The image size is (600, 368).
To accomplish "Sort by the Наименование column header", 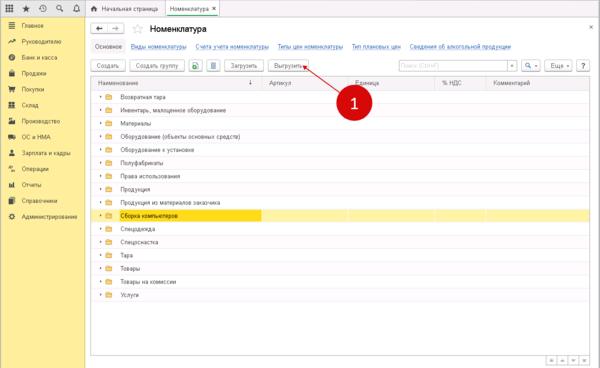I will [176, 83].
